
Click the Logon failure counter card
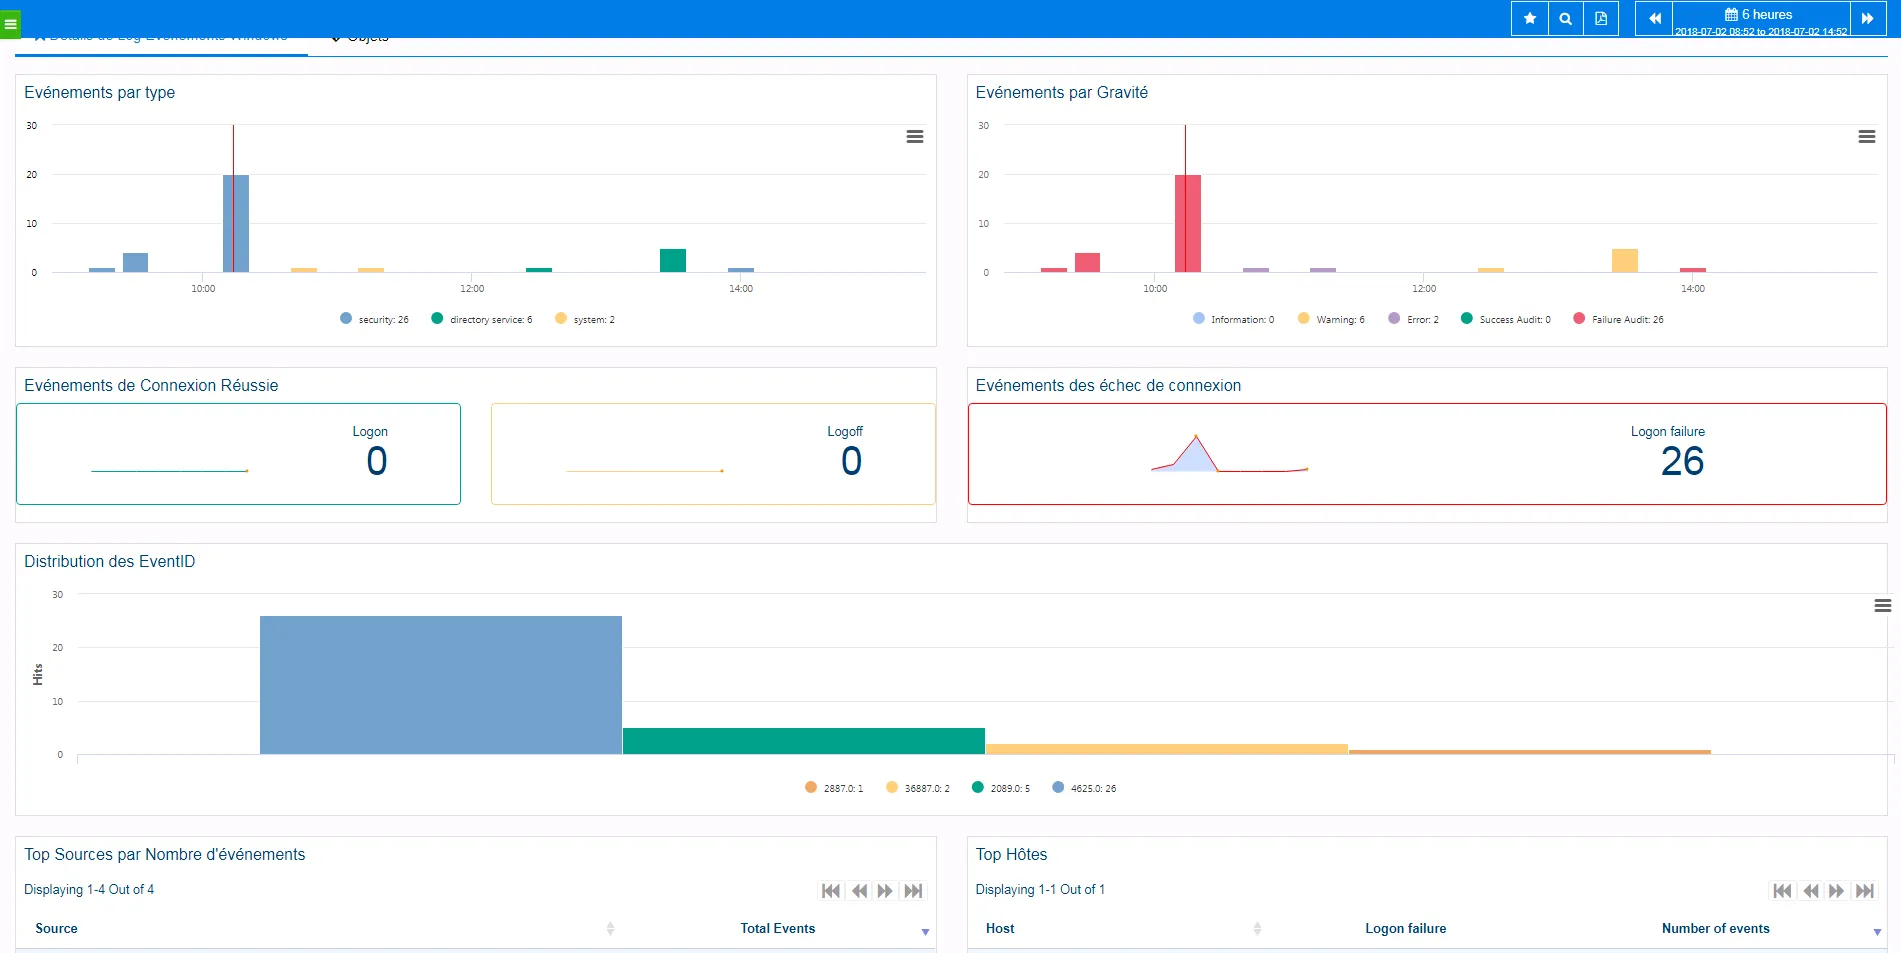coord(1426,454)
